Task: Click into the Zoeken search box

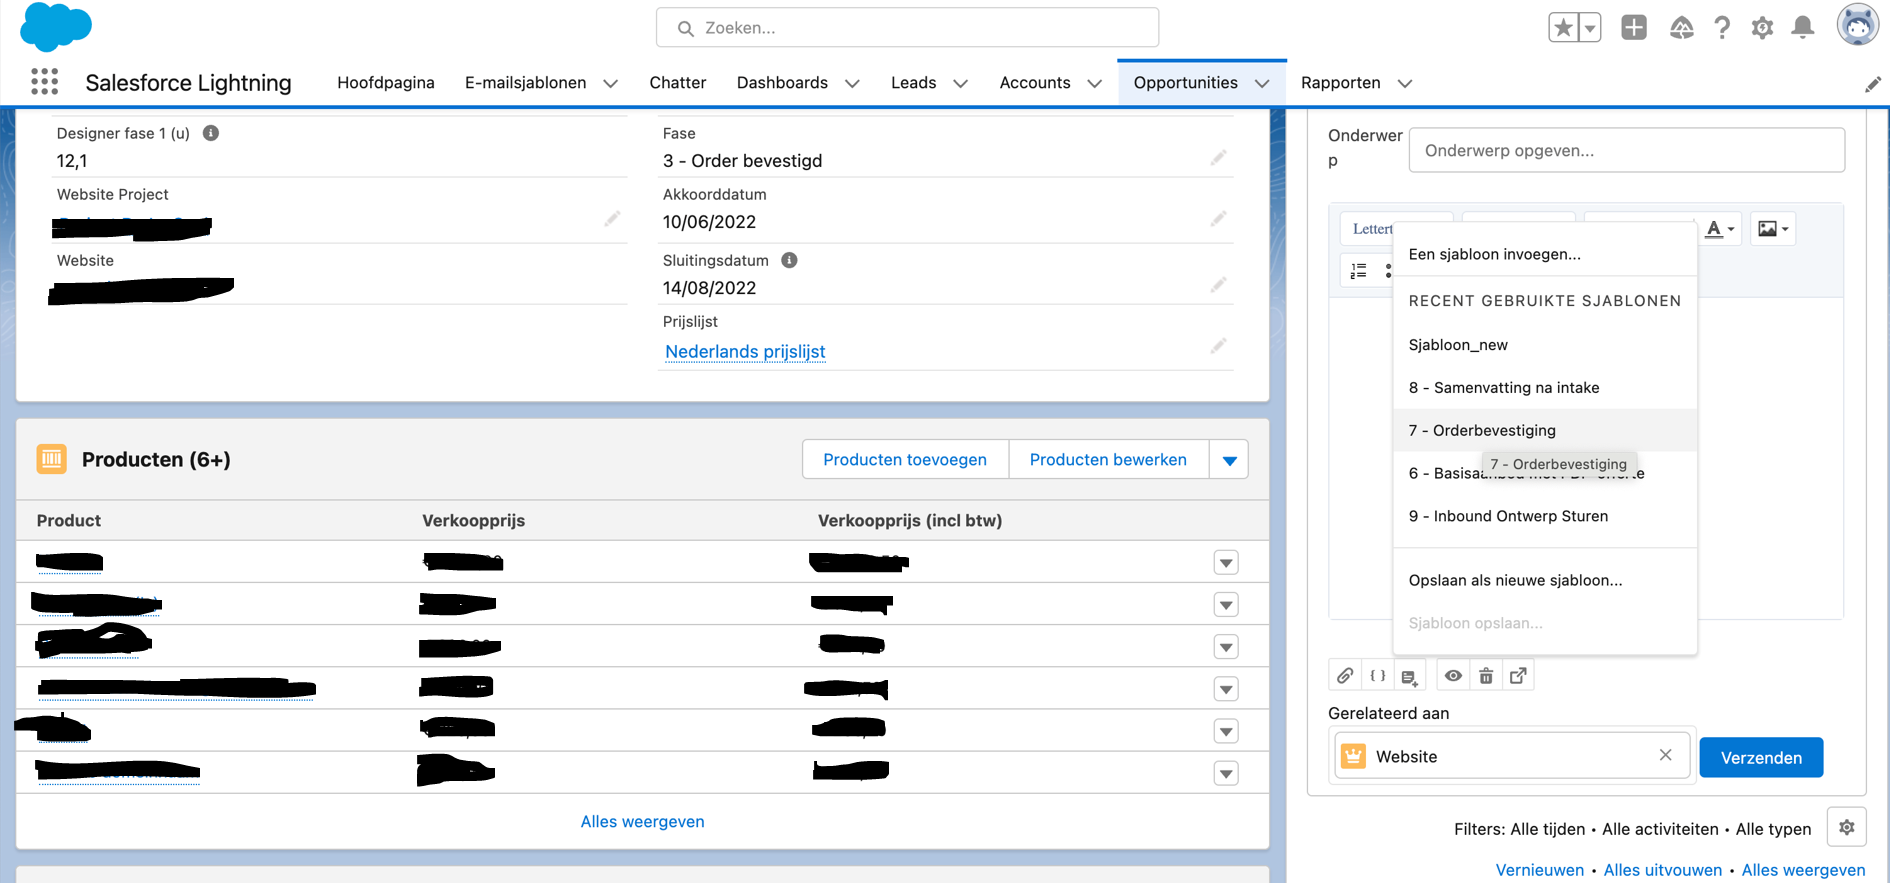Action: pos(907,28)
